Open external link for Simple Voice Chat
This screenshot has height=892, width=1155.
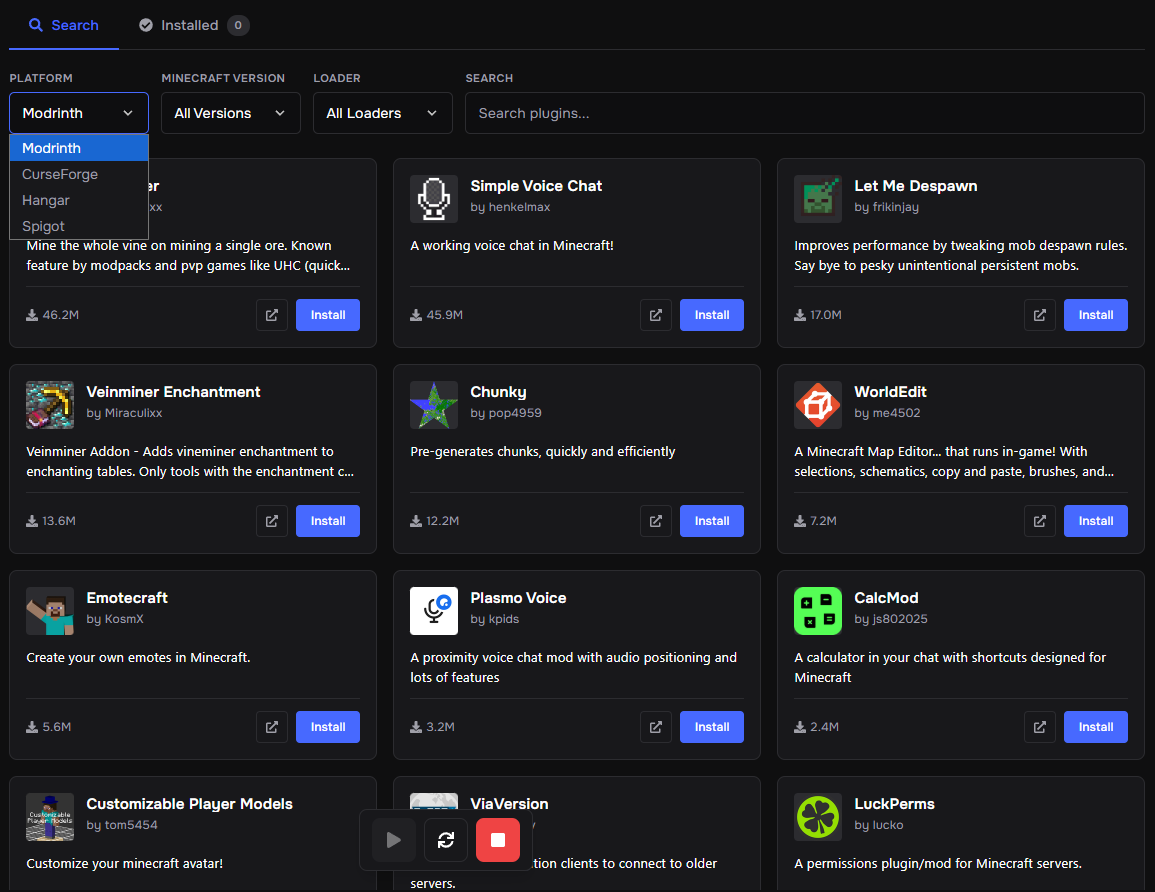(656, 315)
